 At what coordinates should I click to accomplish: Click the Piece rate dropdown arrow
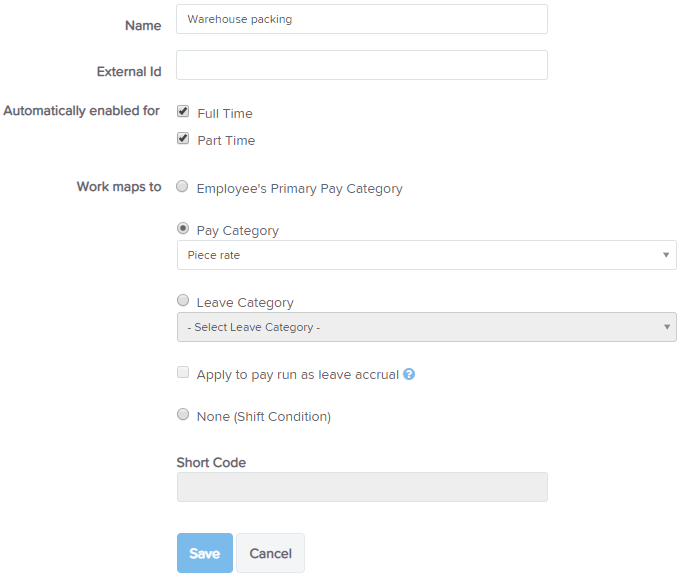click(x=666, y=255)
